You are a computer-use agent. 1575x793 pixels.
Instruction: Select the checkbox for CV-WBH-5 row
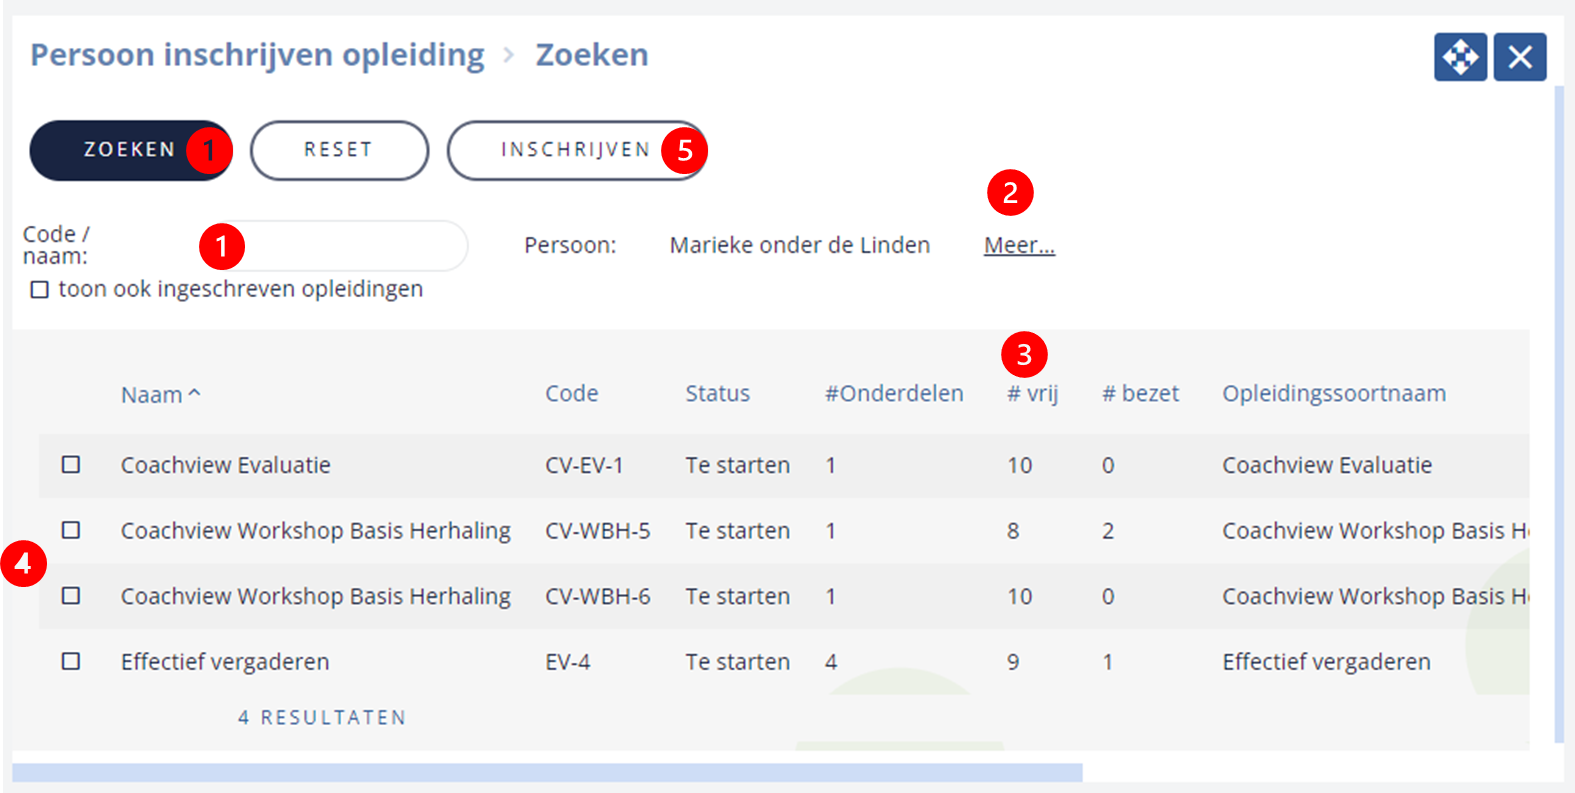click(x=71, y=530)
